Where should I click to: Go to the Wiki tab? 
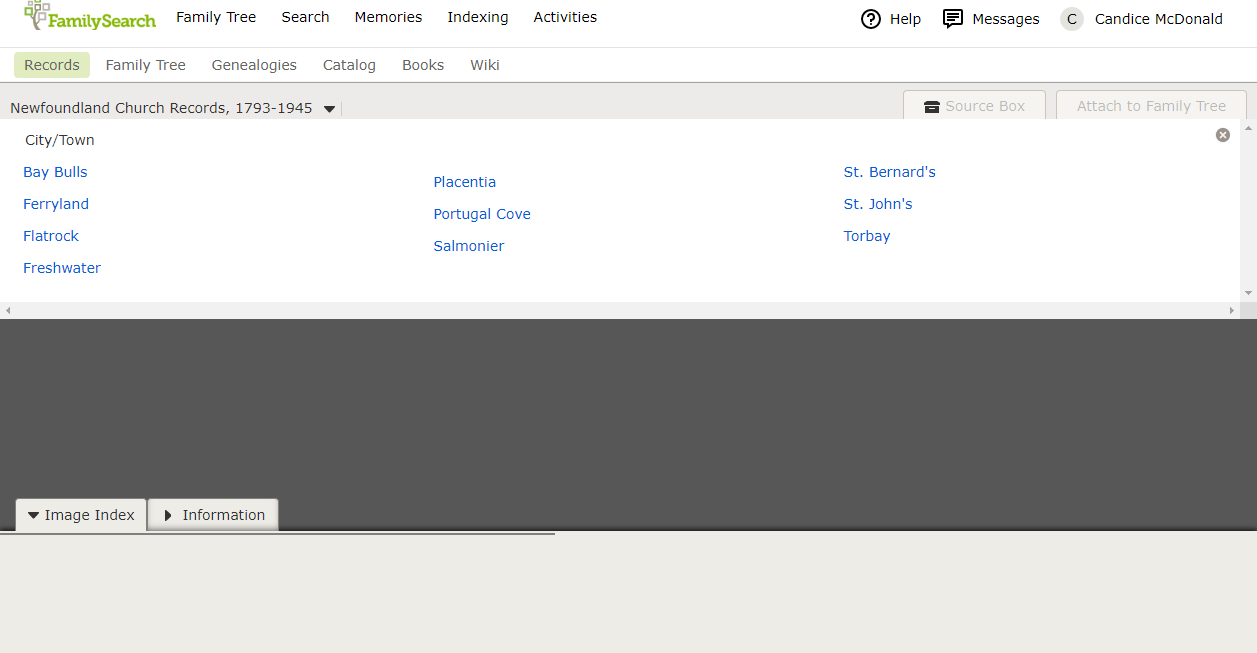[x=485, y=65]
